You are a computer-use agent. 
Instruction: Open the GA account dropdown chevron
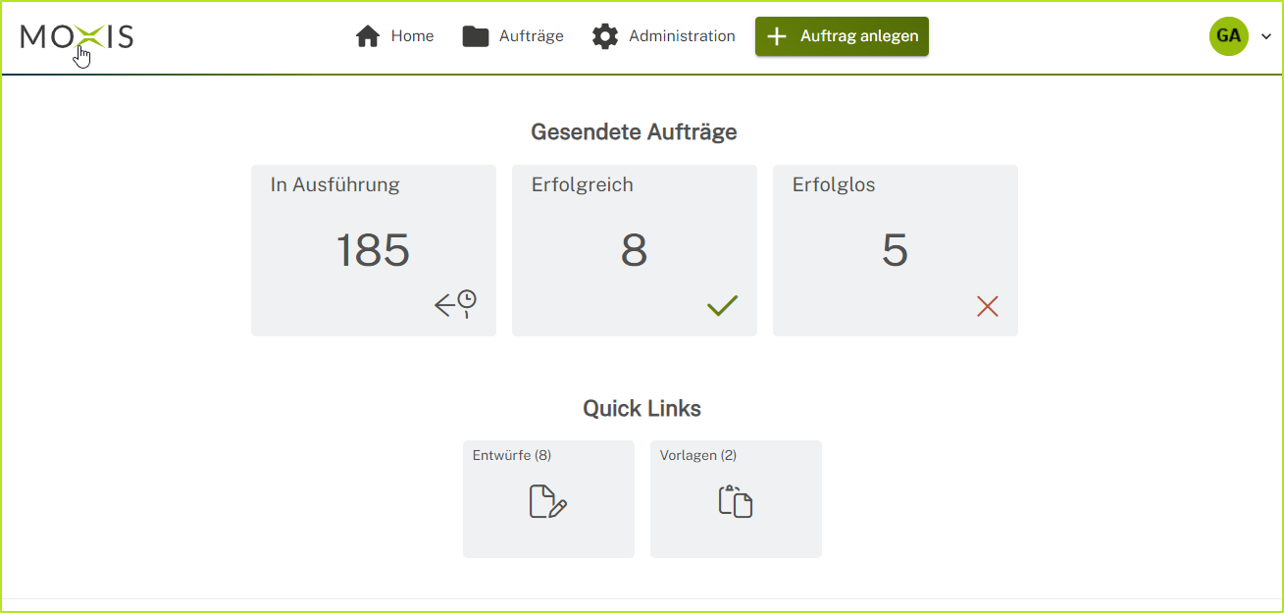click(1268, 36)
